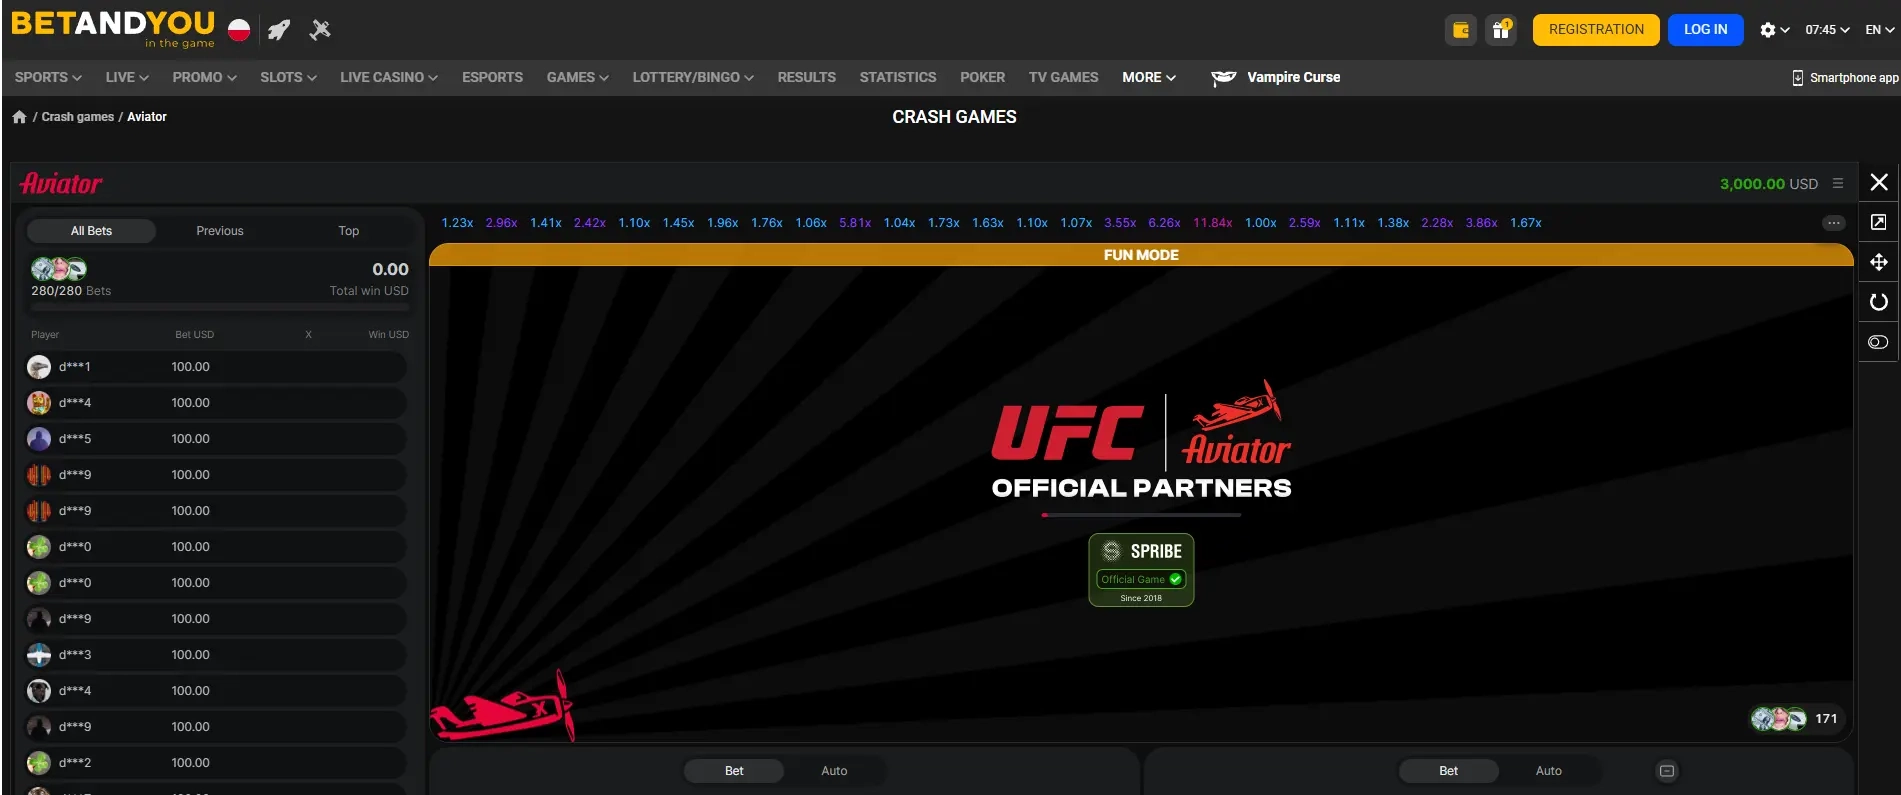The width and height of the screenshot is (1901, 795).
Task: Open TV GAMES section
Action: 1063,77
